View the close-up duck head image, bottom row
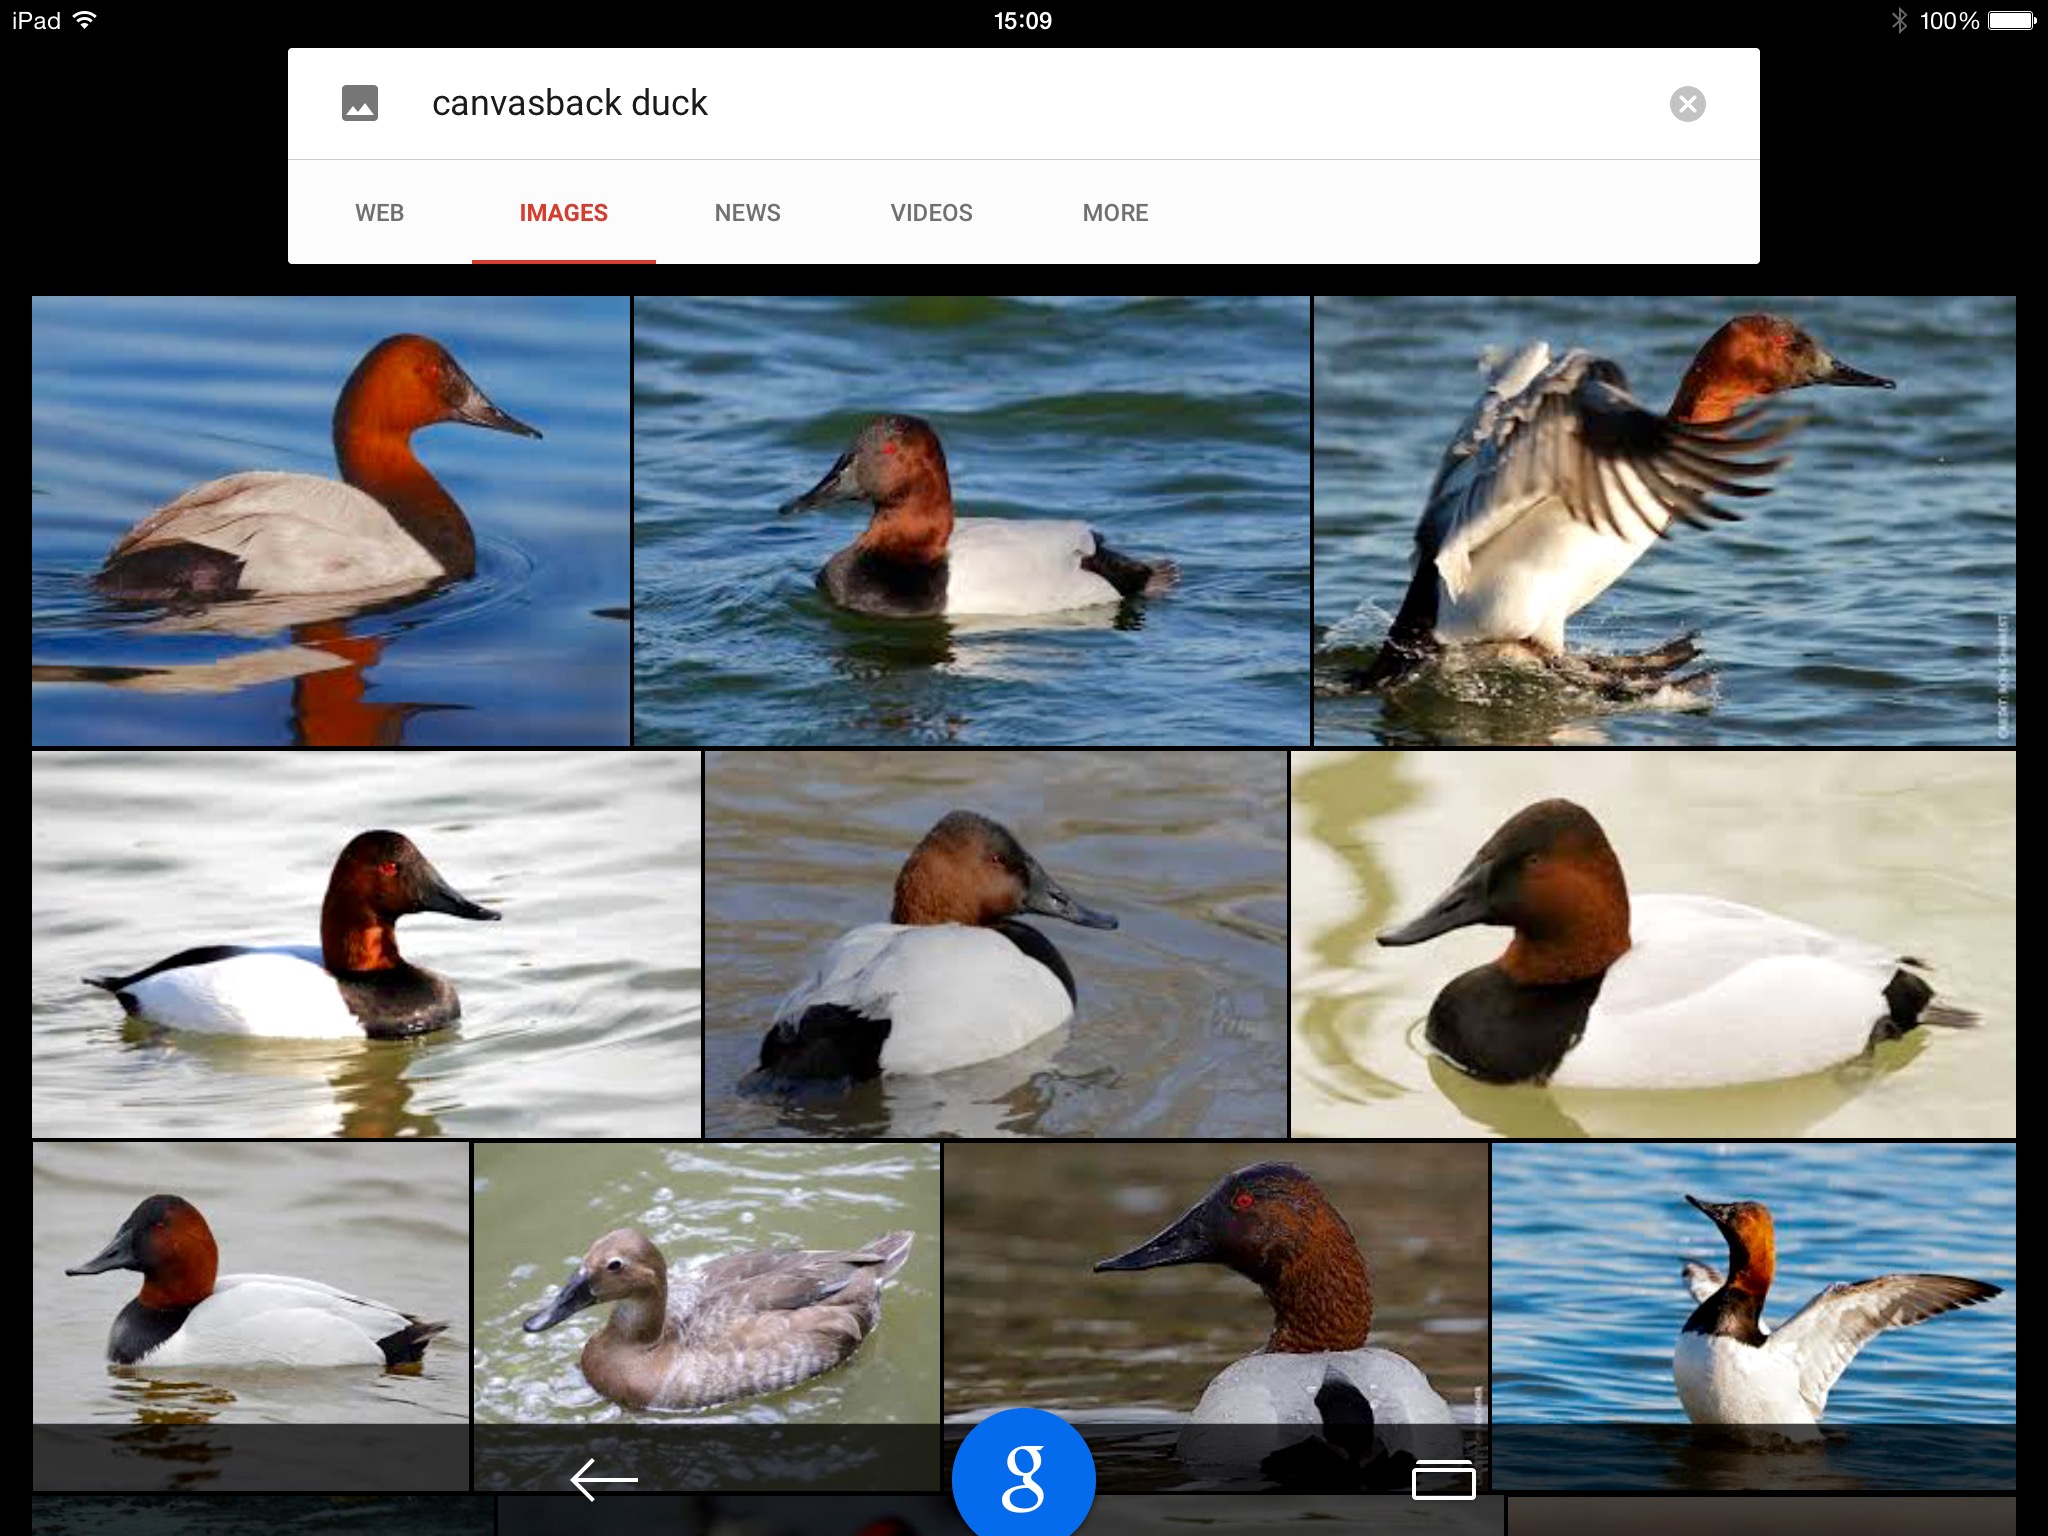Viewport: 2048px width, 1536px height. [1215, 1290]
